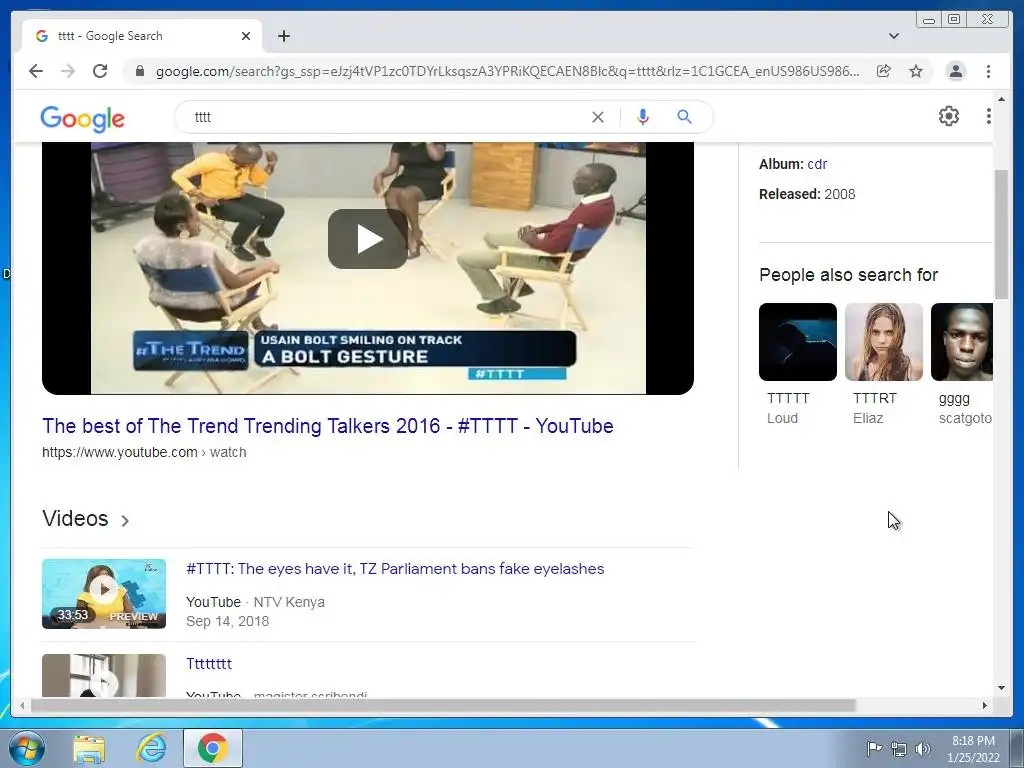The width and height of the screenshot is (1024, 768).
Task: Expand the Videos section heading
Action: tap(86, 519)
